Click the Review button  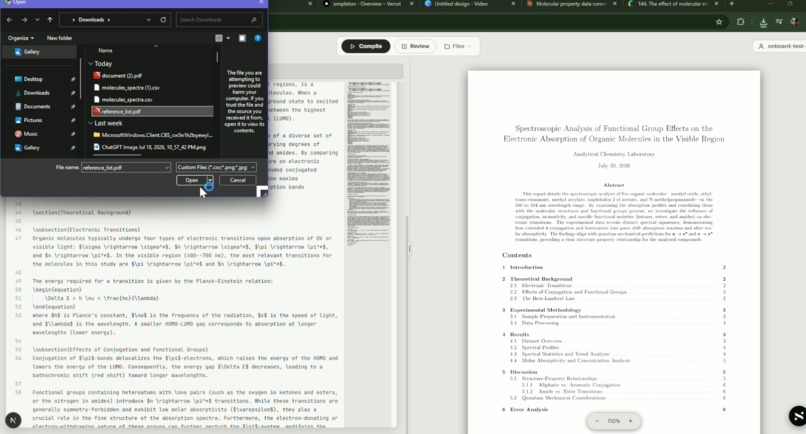[x=415, y=46]
